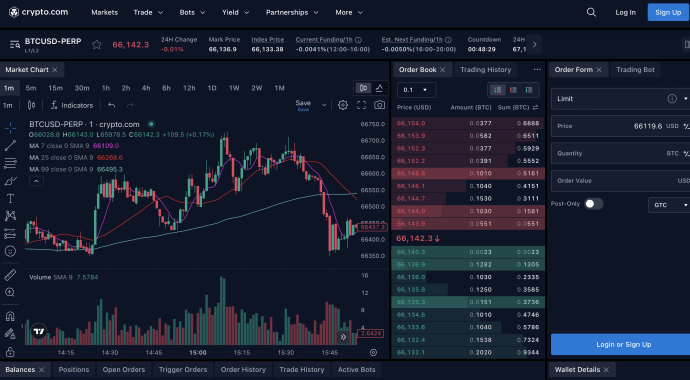690x380 pixels.
Task: Click the Quantity input field
Action: coord(620,153)
